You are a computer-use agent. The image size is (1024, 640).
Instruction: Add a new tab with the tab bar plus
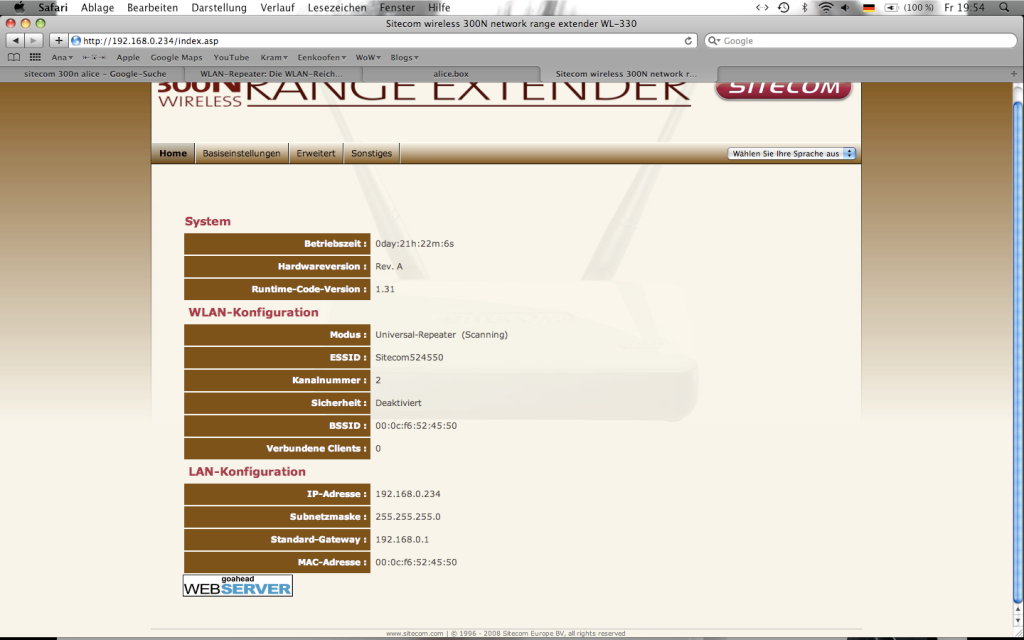[x=1014, y=74]
